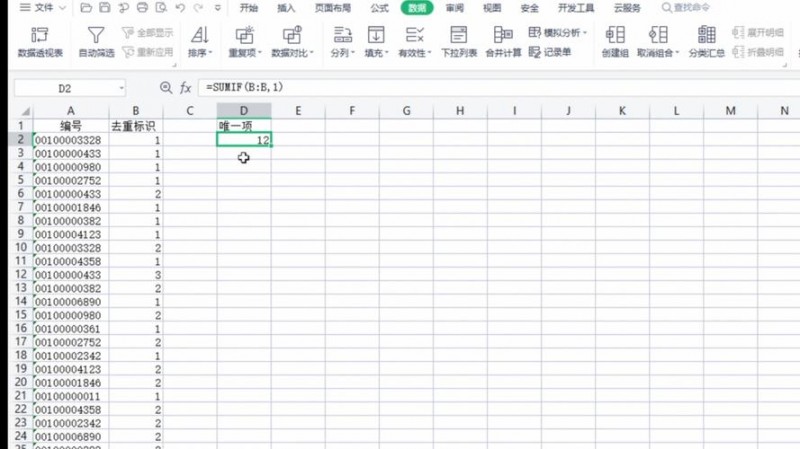The height and width of the screenshot is (449, 800).
Task: Switch to the 开始 tab
Action: pos(249,8)
